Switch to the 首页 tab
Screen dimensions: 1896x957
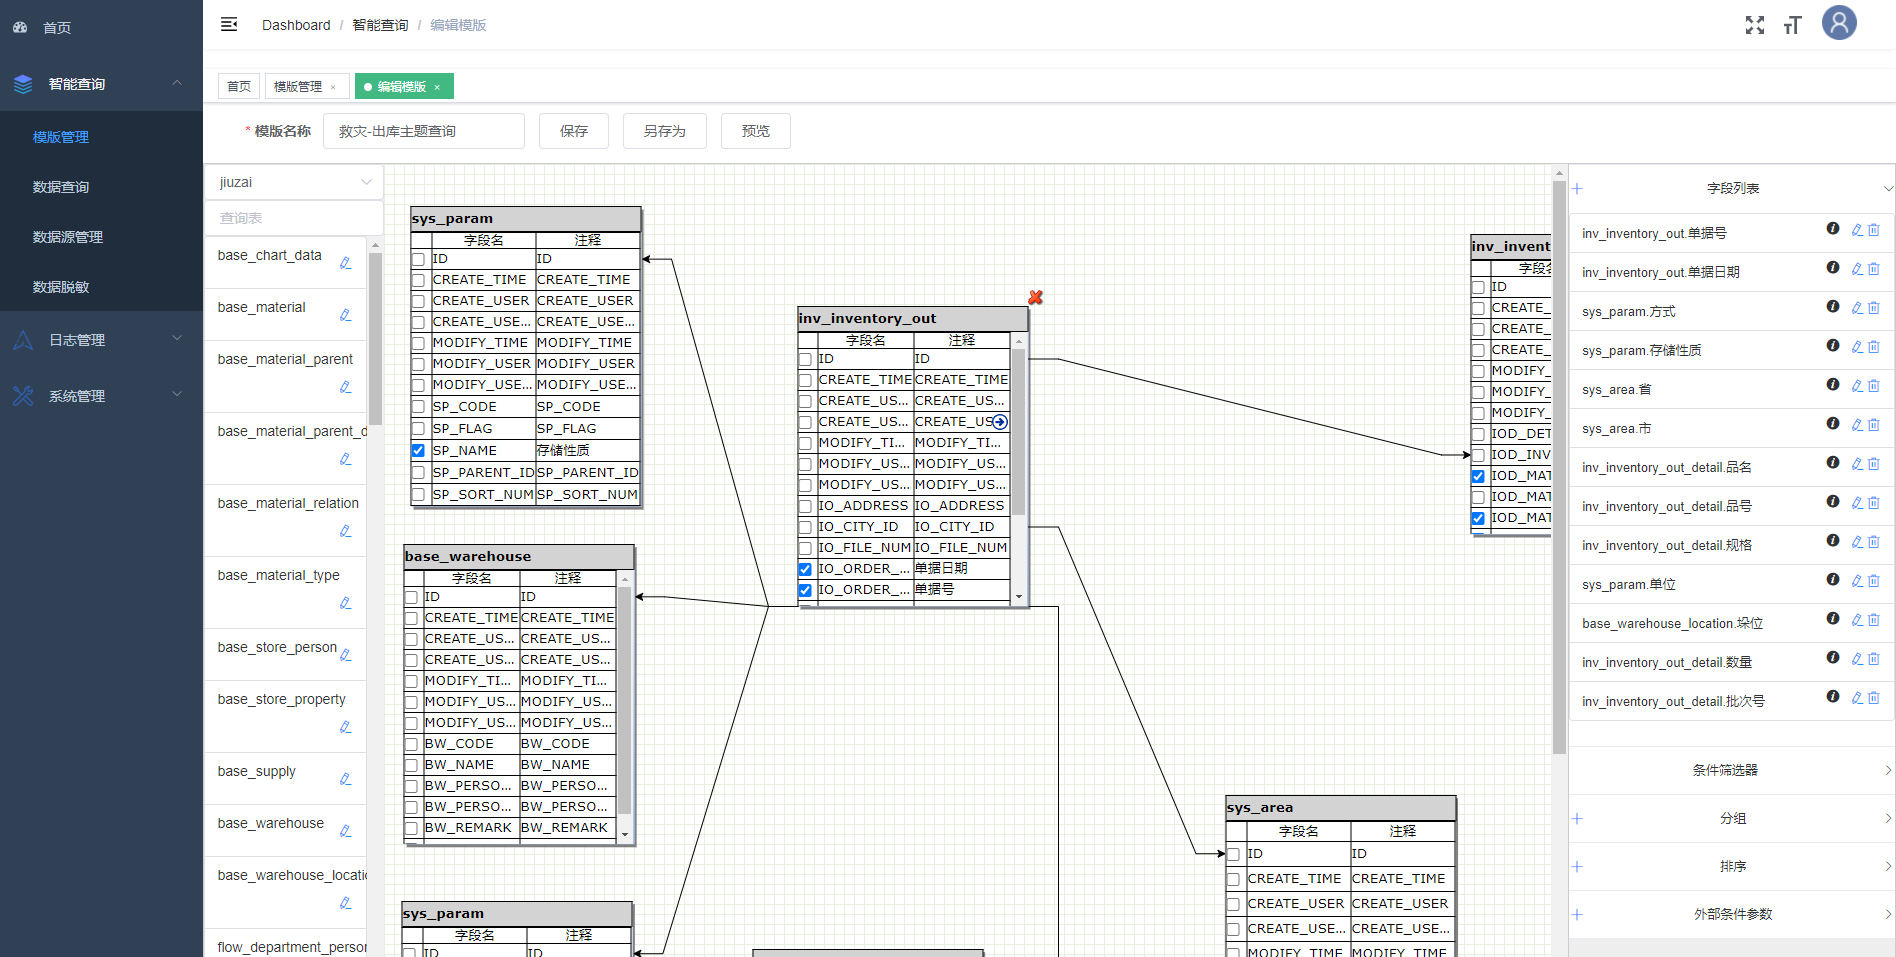point(239,87)
